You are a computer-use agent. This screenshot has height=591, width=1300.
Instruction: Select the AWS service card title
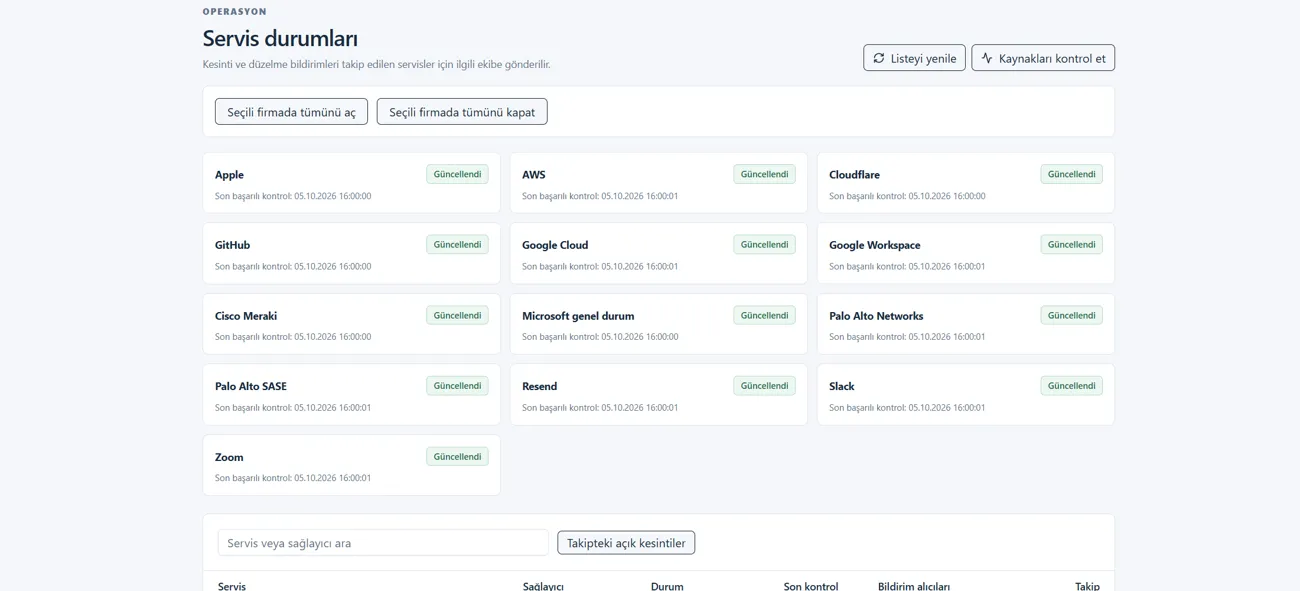click(534, 175)
